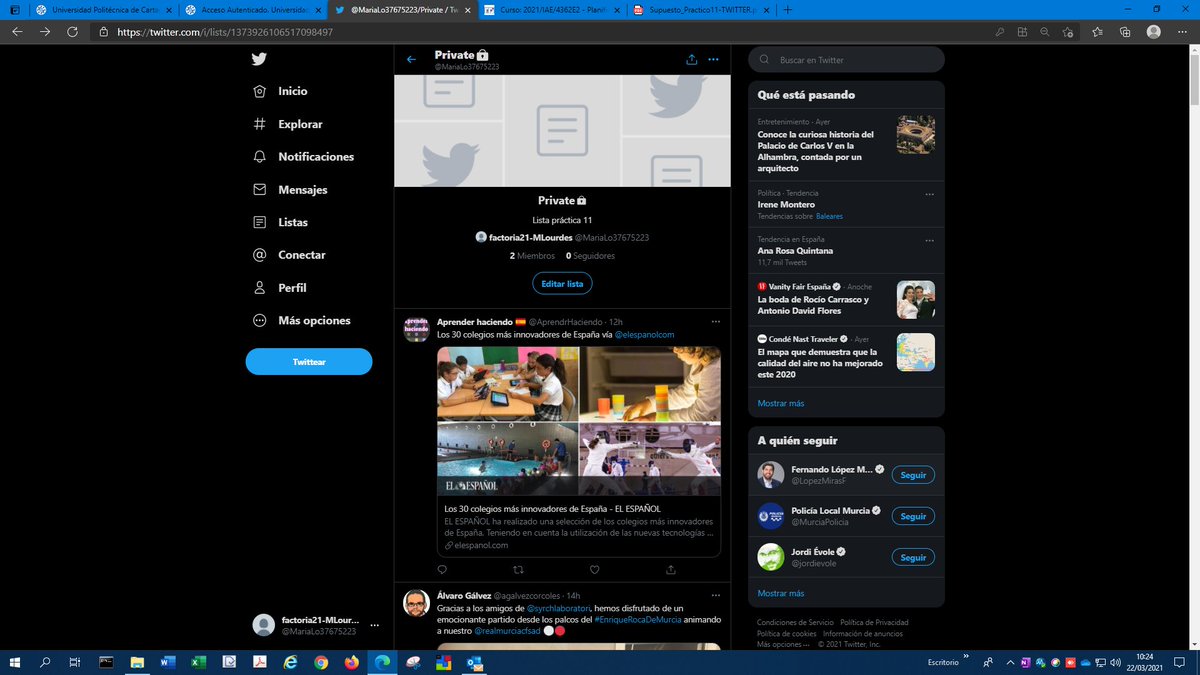Viewport: 1200px width, 675px height.
Task: Expand Más opciones in the sidebar
Action: point(301,321)
